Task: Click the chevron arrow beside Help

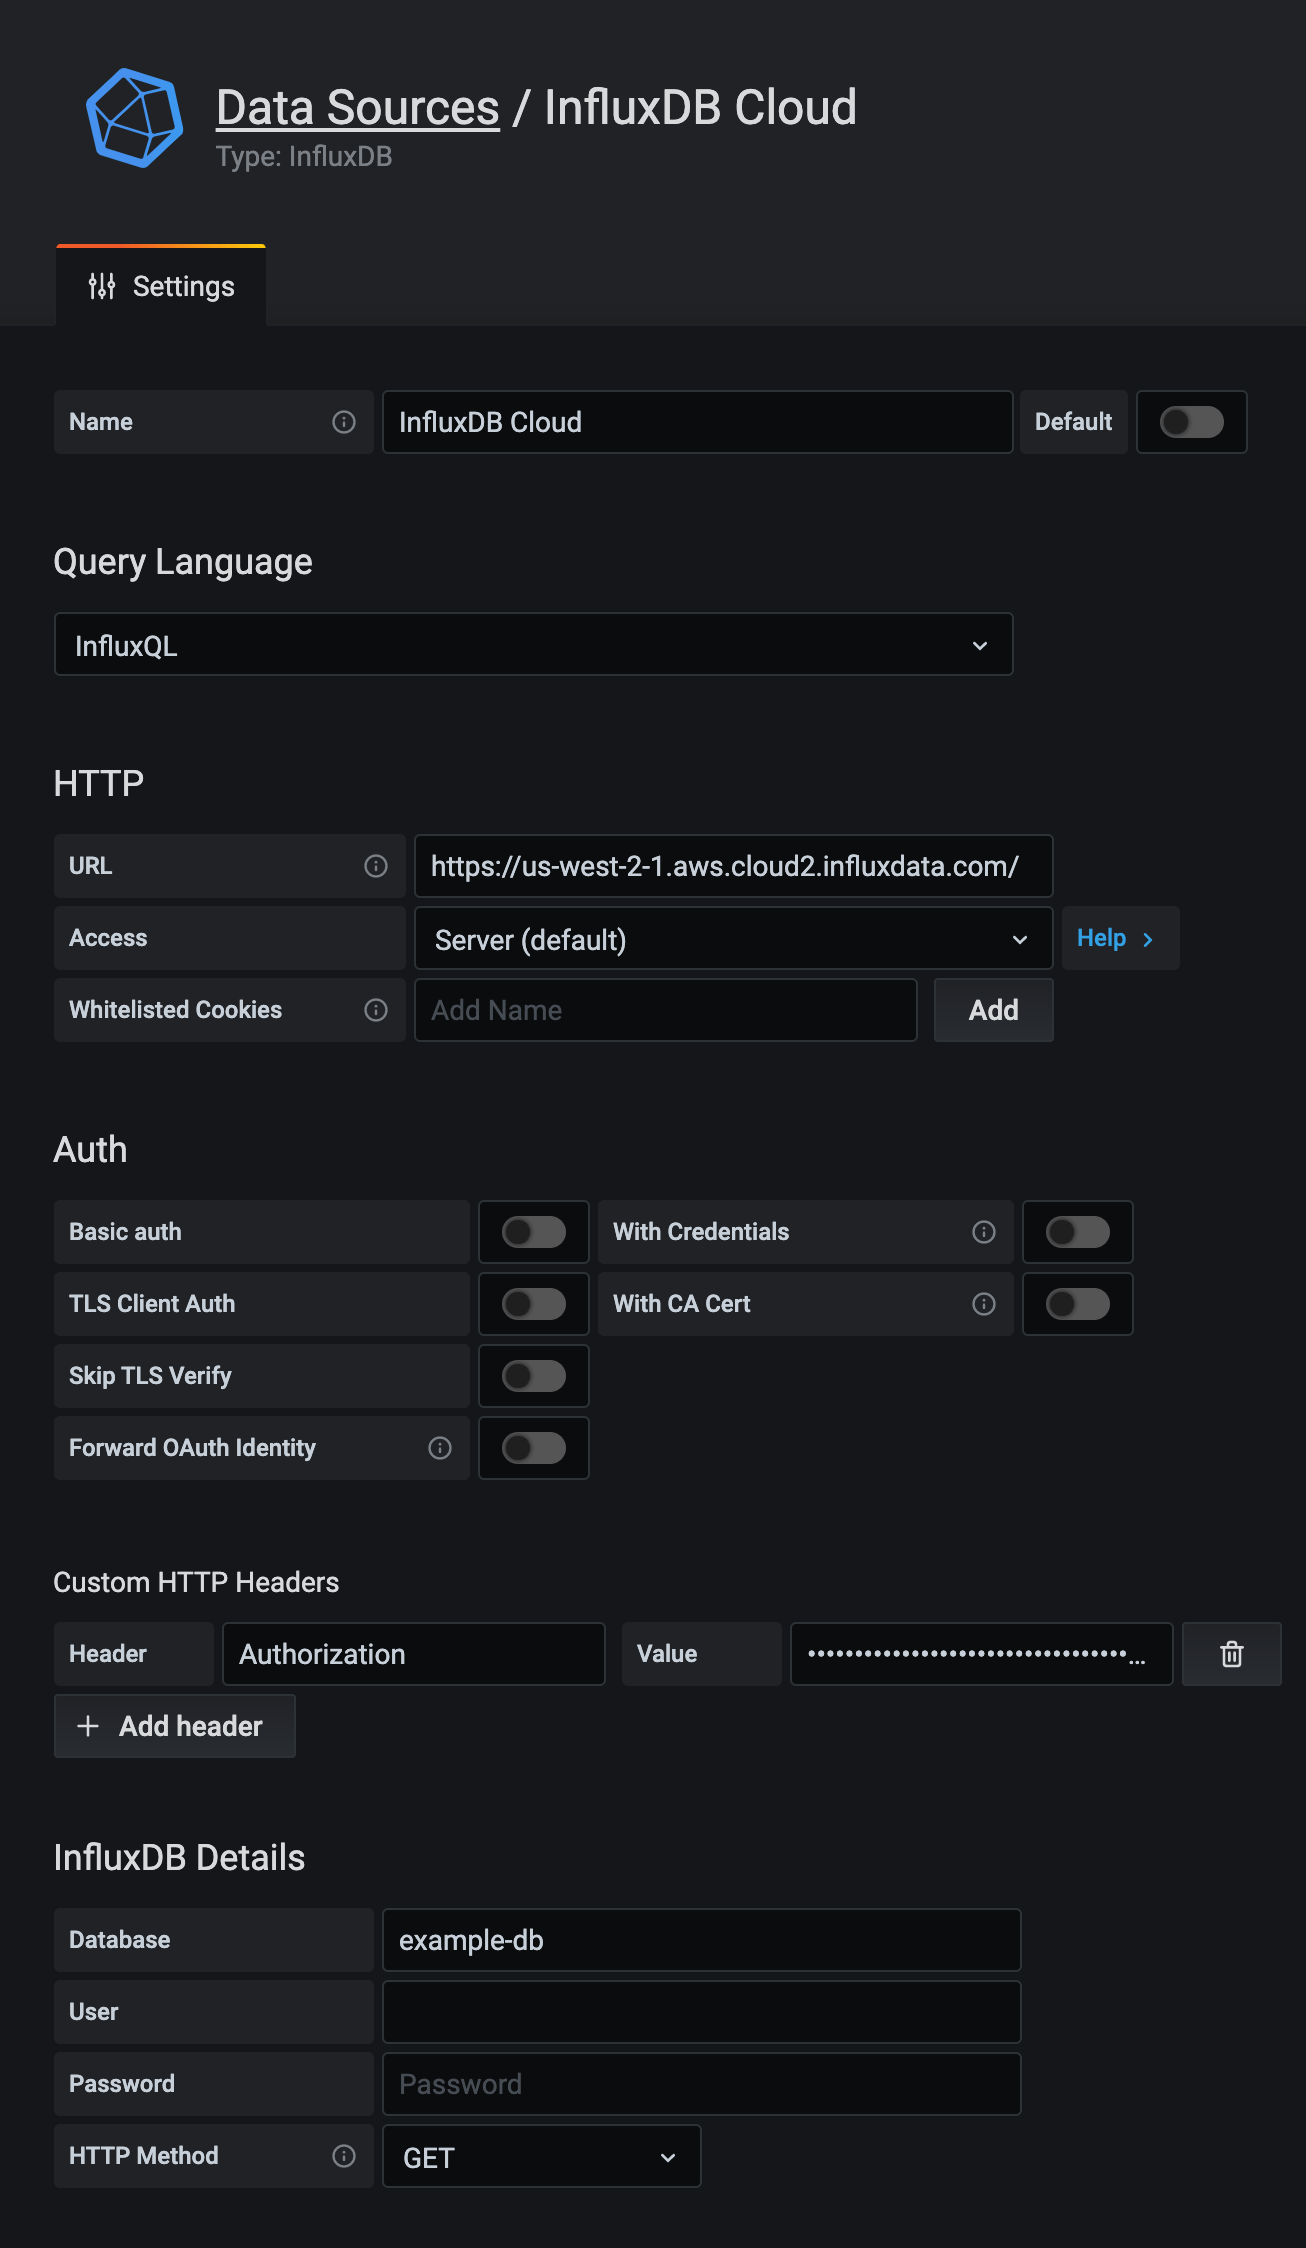Action: [1148, 939]
